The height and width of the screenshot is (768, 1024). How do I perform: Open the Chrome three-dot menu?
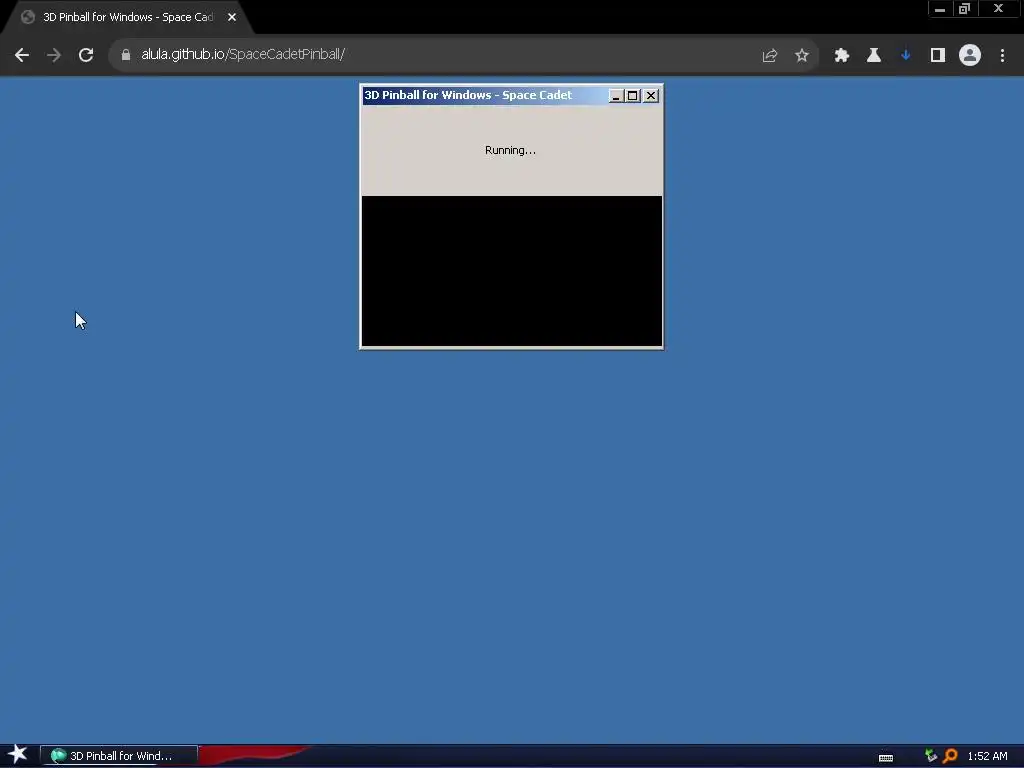pos(1002,56)
